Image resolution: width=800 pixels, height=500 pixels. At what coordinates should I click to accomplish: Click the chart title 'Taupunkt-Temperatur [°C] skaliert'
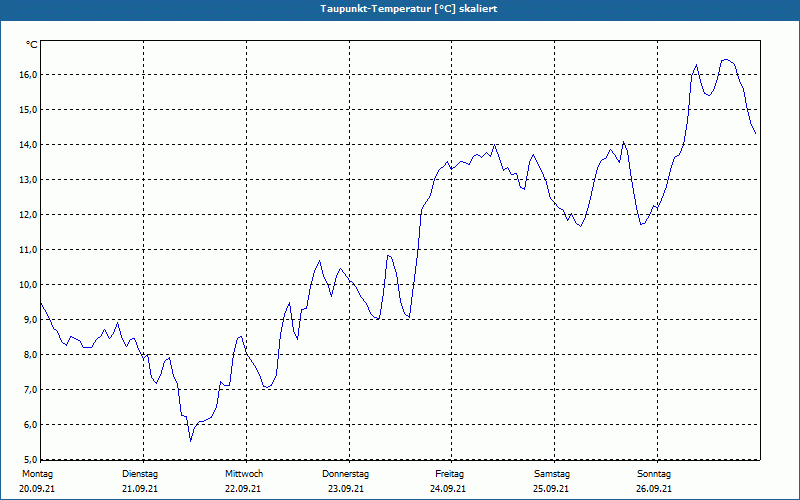[x=409, y=9]
